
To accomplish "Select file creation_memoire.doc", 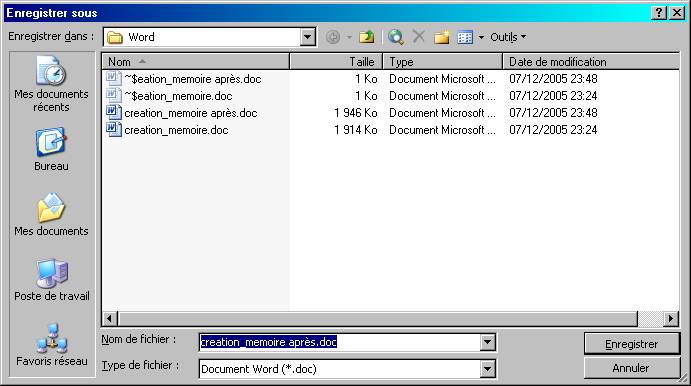I will 176,130.
